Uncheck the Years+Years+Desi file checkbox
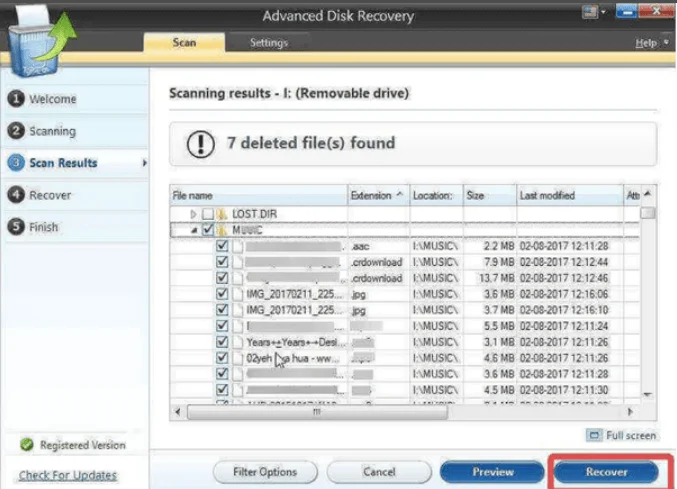Viewport: 677px width, 489px height. pos(222,342)
